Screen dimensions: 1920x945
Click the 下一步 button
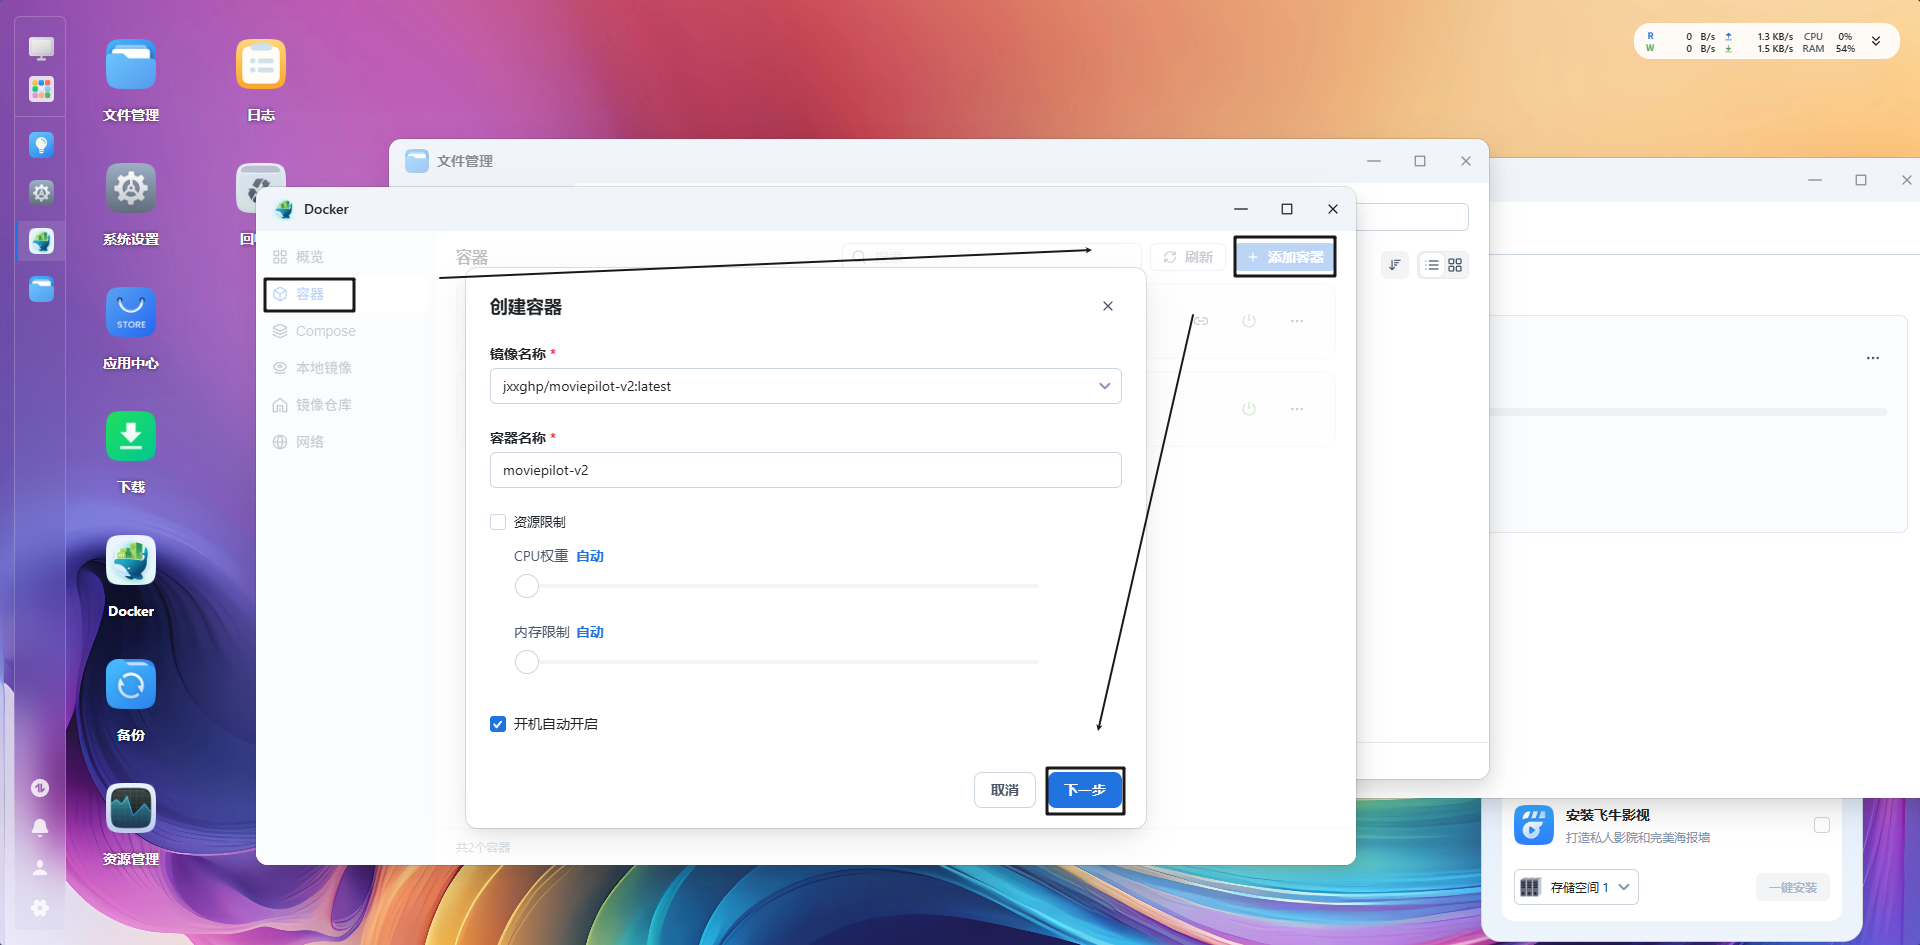point(1085,790)
